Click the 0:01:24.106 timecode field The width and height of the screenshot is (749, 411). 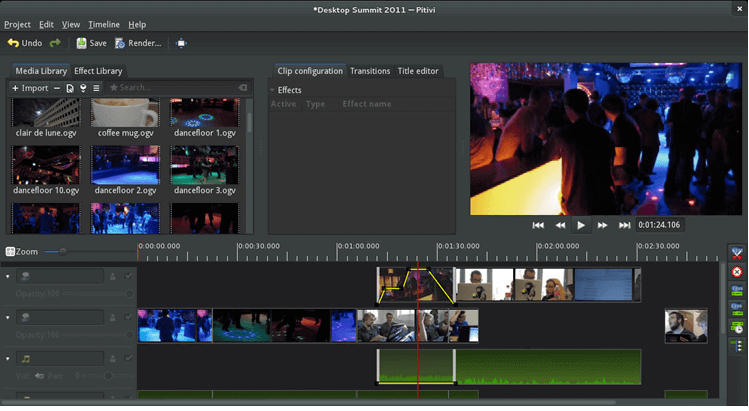[660, 225]
